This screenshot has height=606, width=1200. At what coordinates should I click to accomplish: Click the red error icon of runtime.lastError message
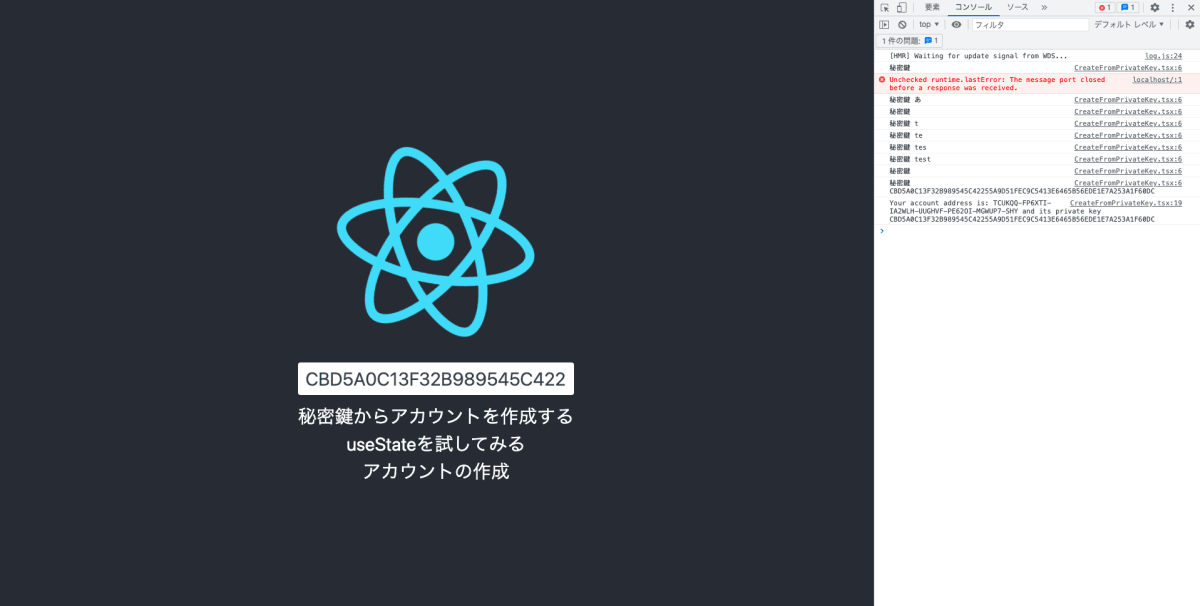point(882,79)
